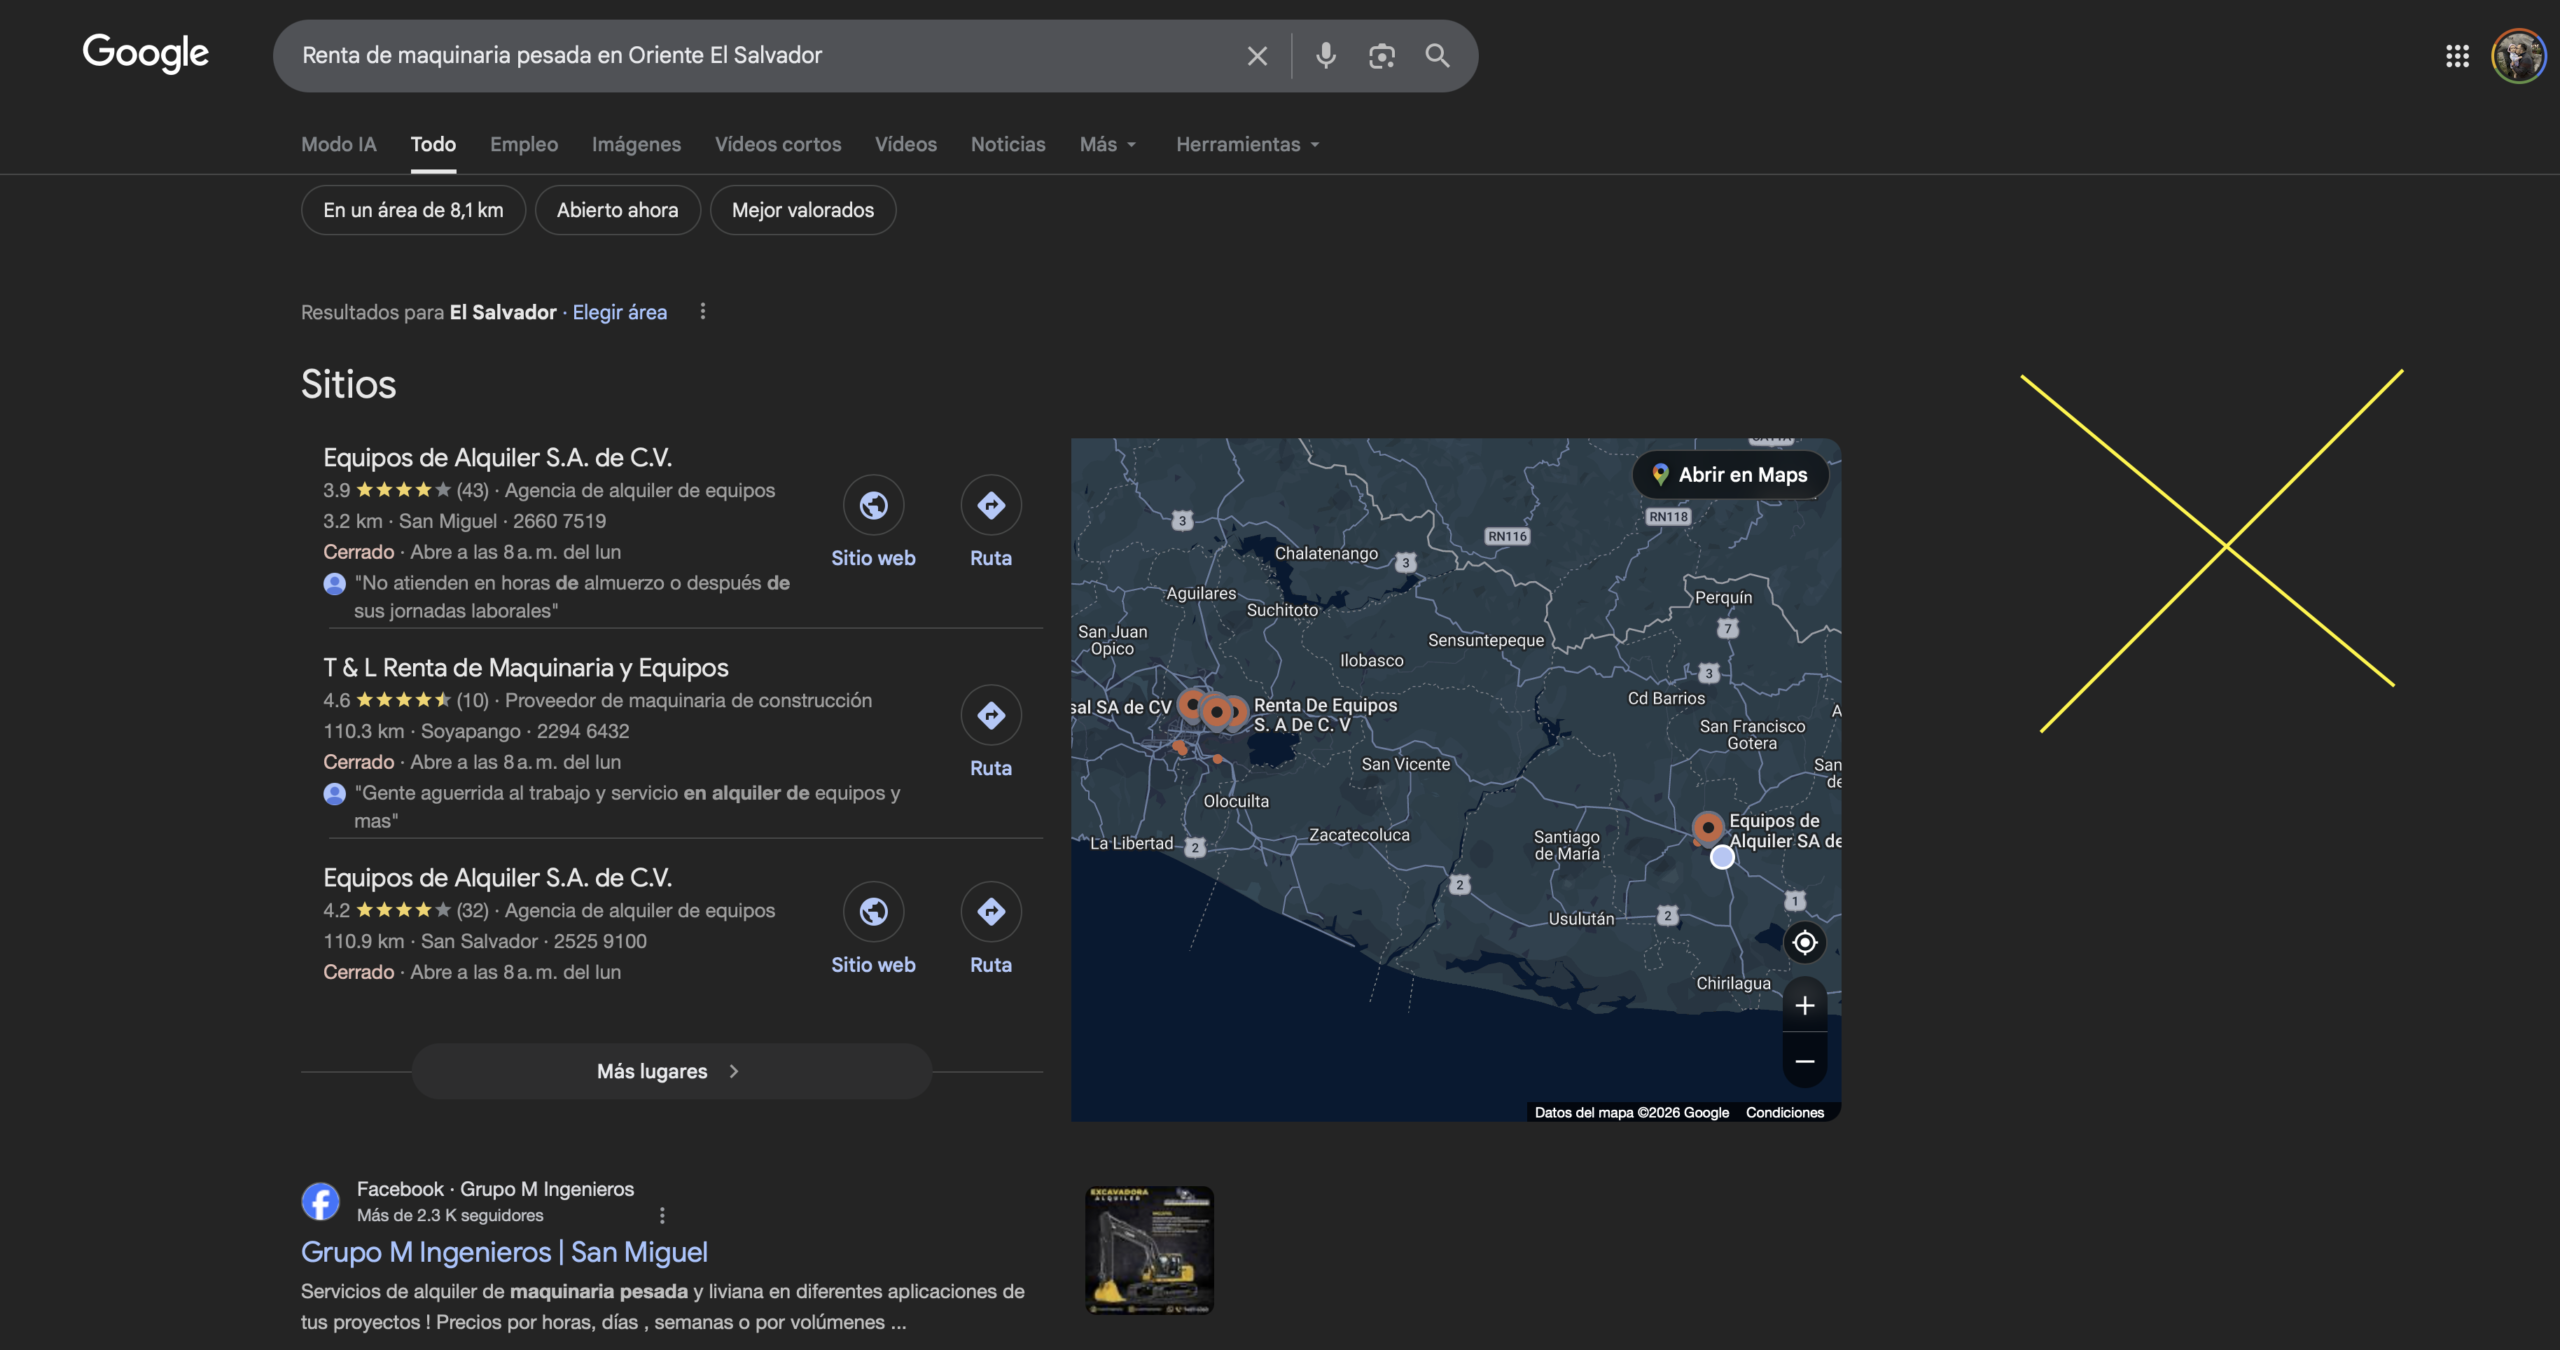2560x1350 pixels.
Task: Open more options for the Grupo M Ingenieros result
Action: 662,1215
